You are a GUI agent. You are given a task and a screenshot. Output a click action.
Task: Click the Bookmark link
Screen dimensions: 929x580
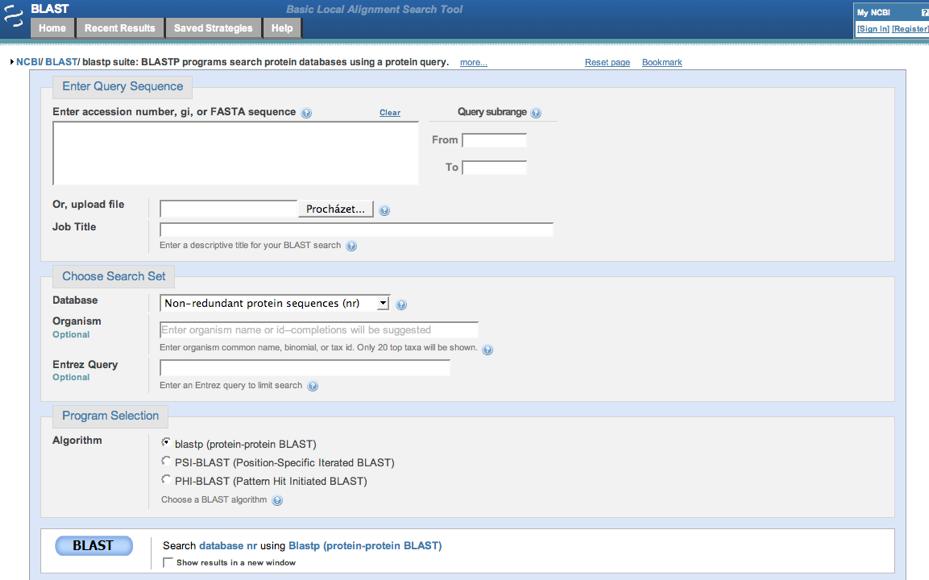point(662,62)
